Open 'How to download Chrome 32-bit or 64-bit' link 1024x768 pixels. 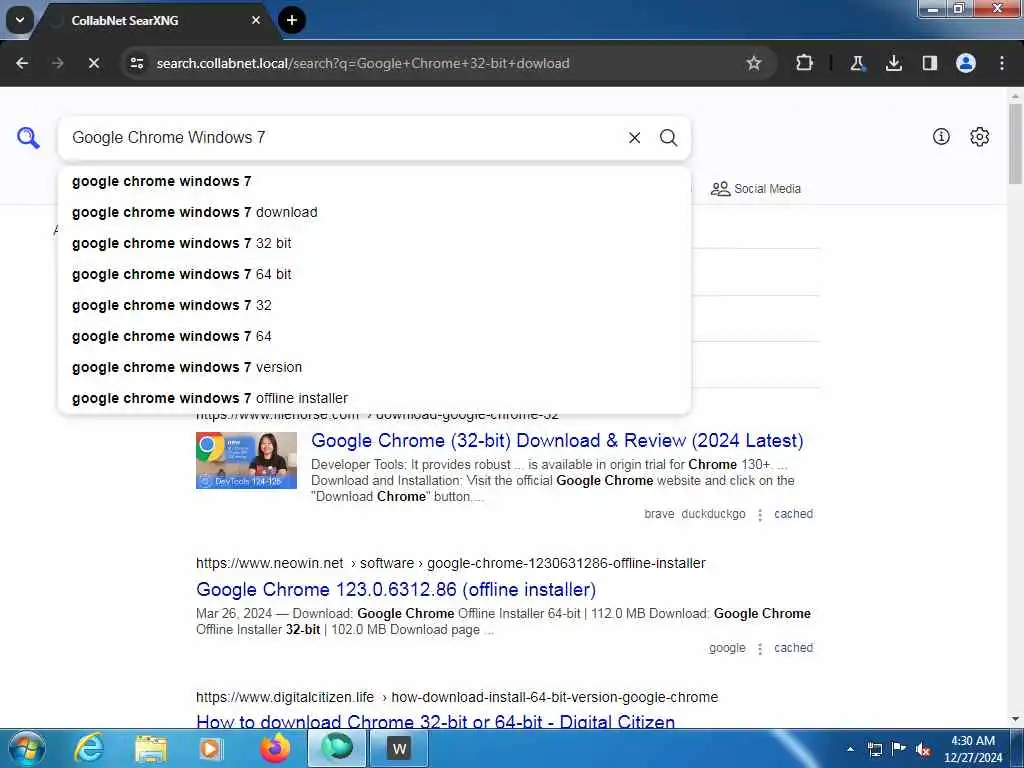(436, 722)
